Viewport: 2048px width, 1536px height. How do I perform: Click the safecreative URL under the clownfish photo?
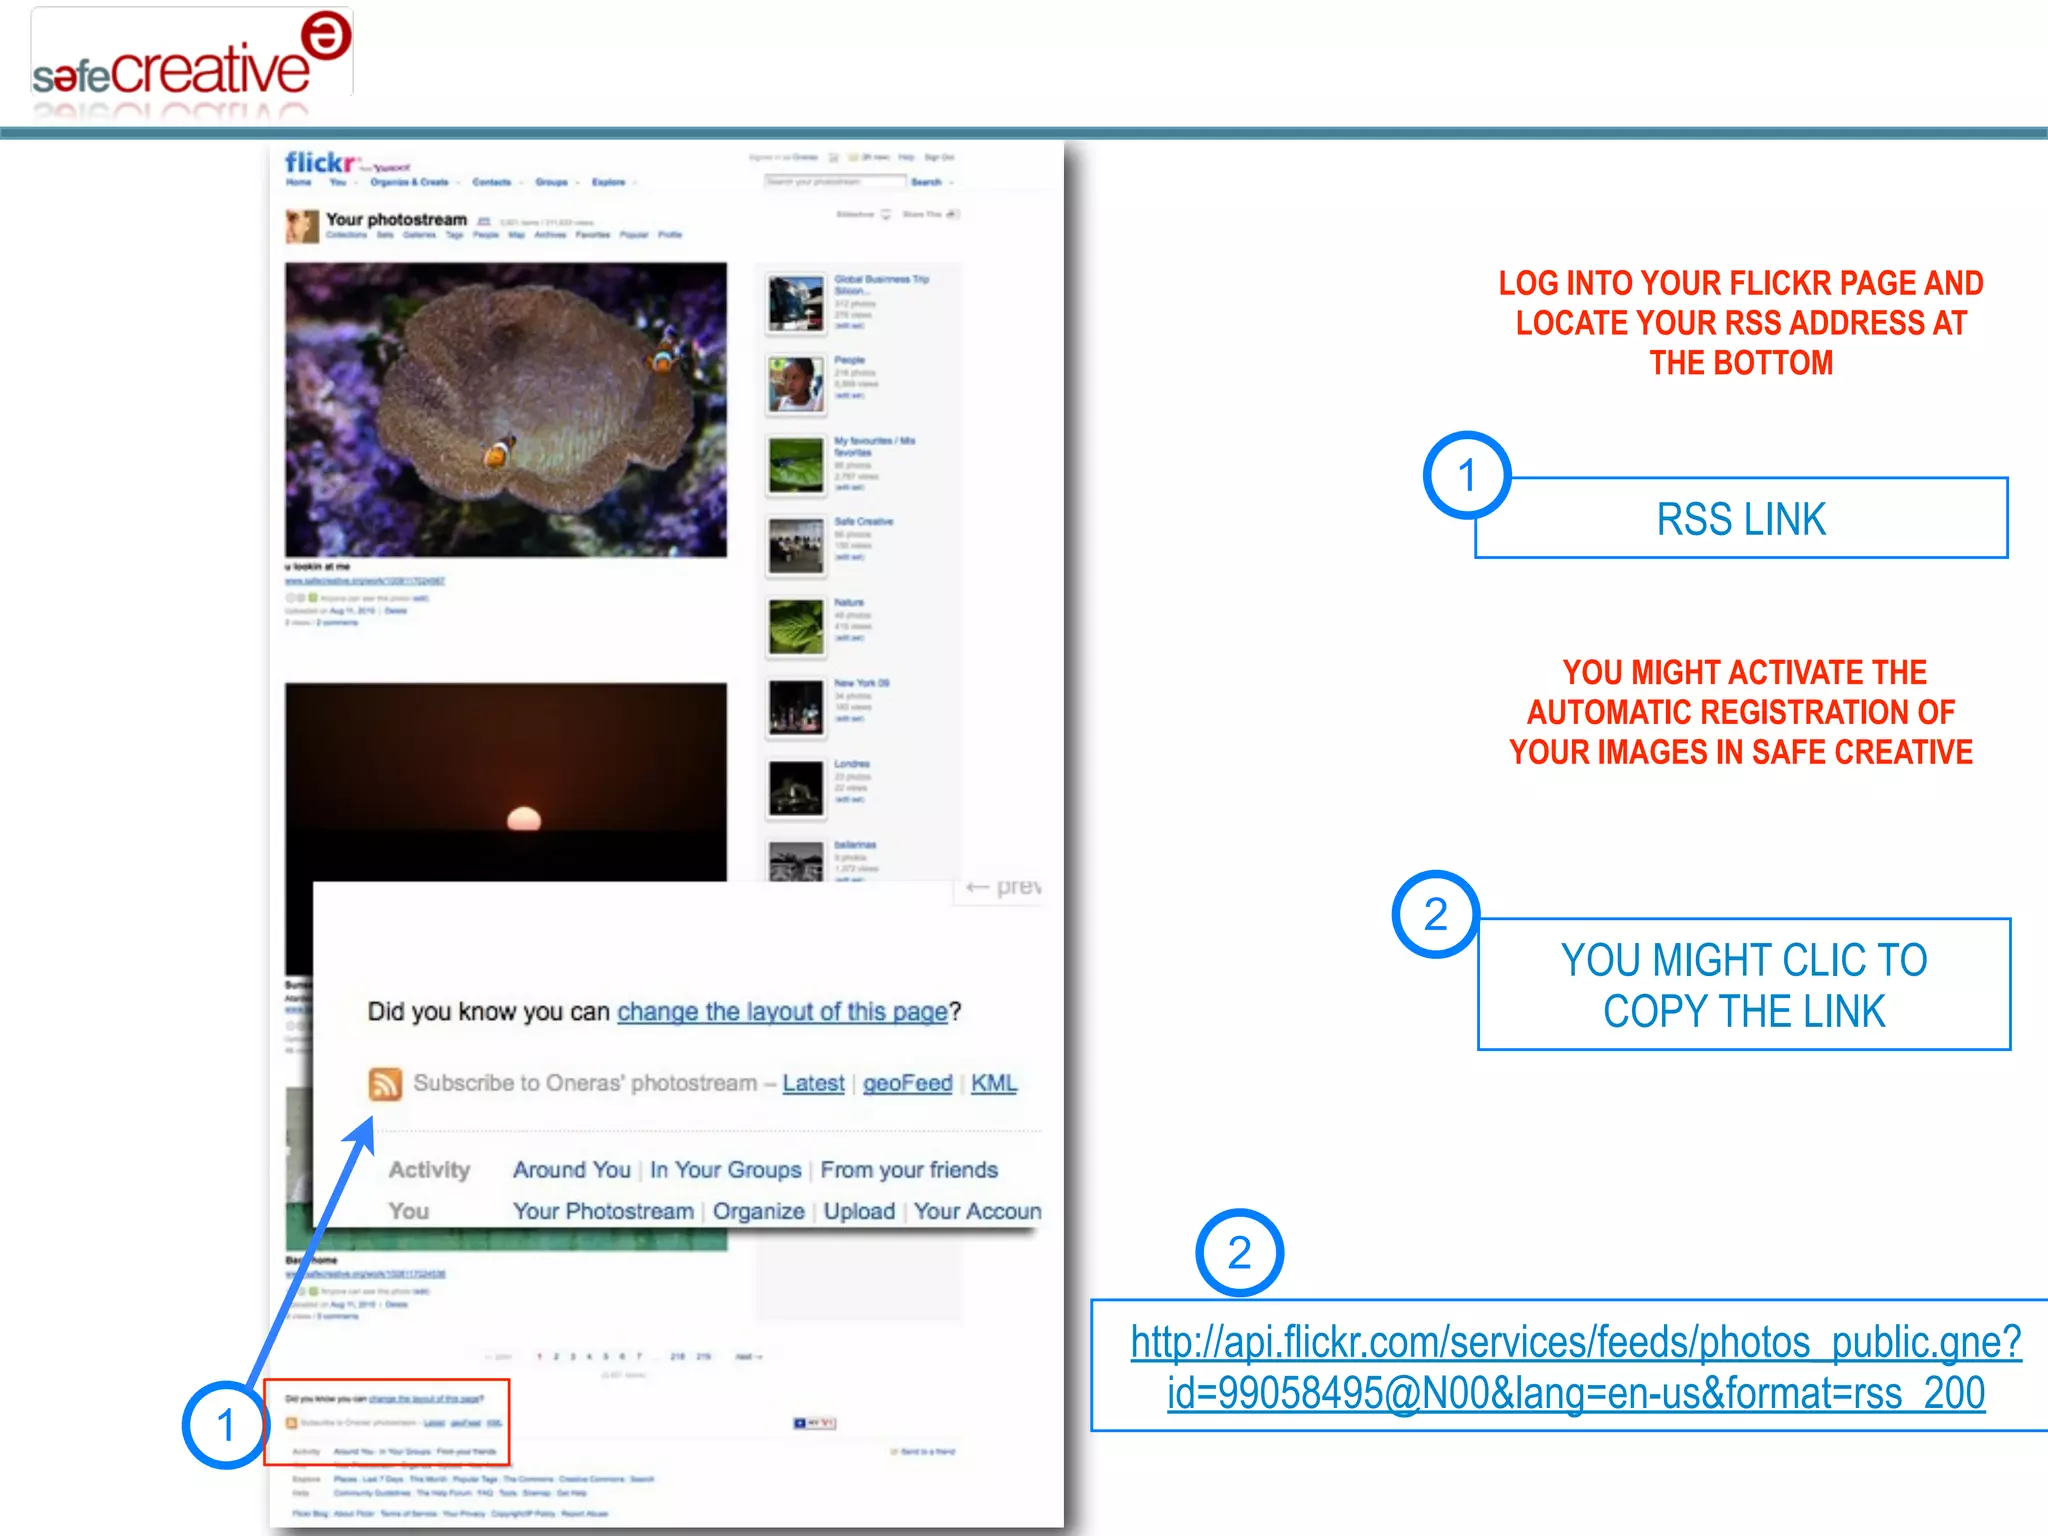365,581
